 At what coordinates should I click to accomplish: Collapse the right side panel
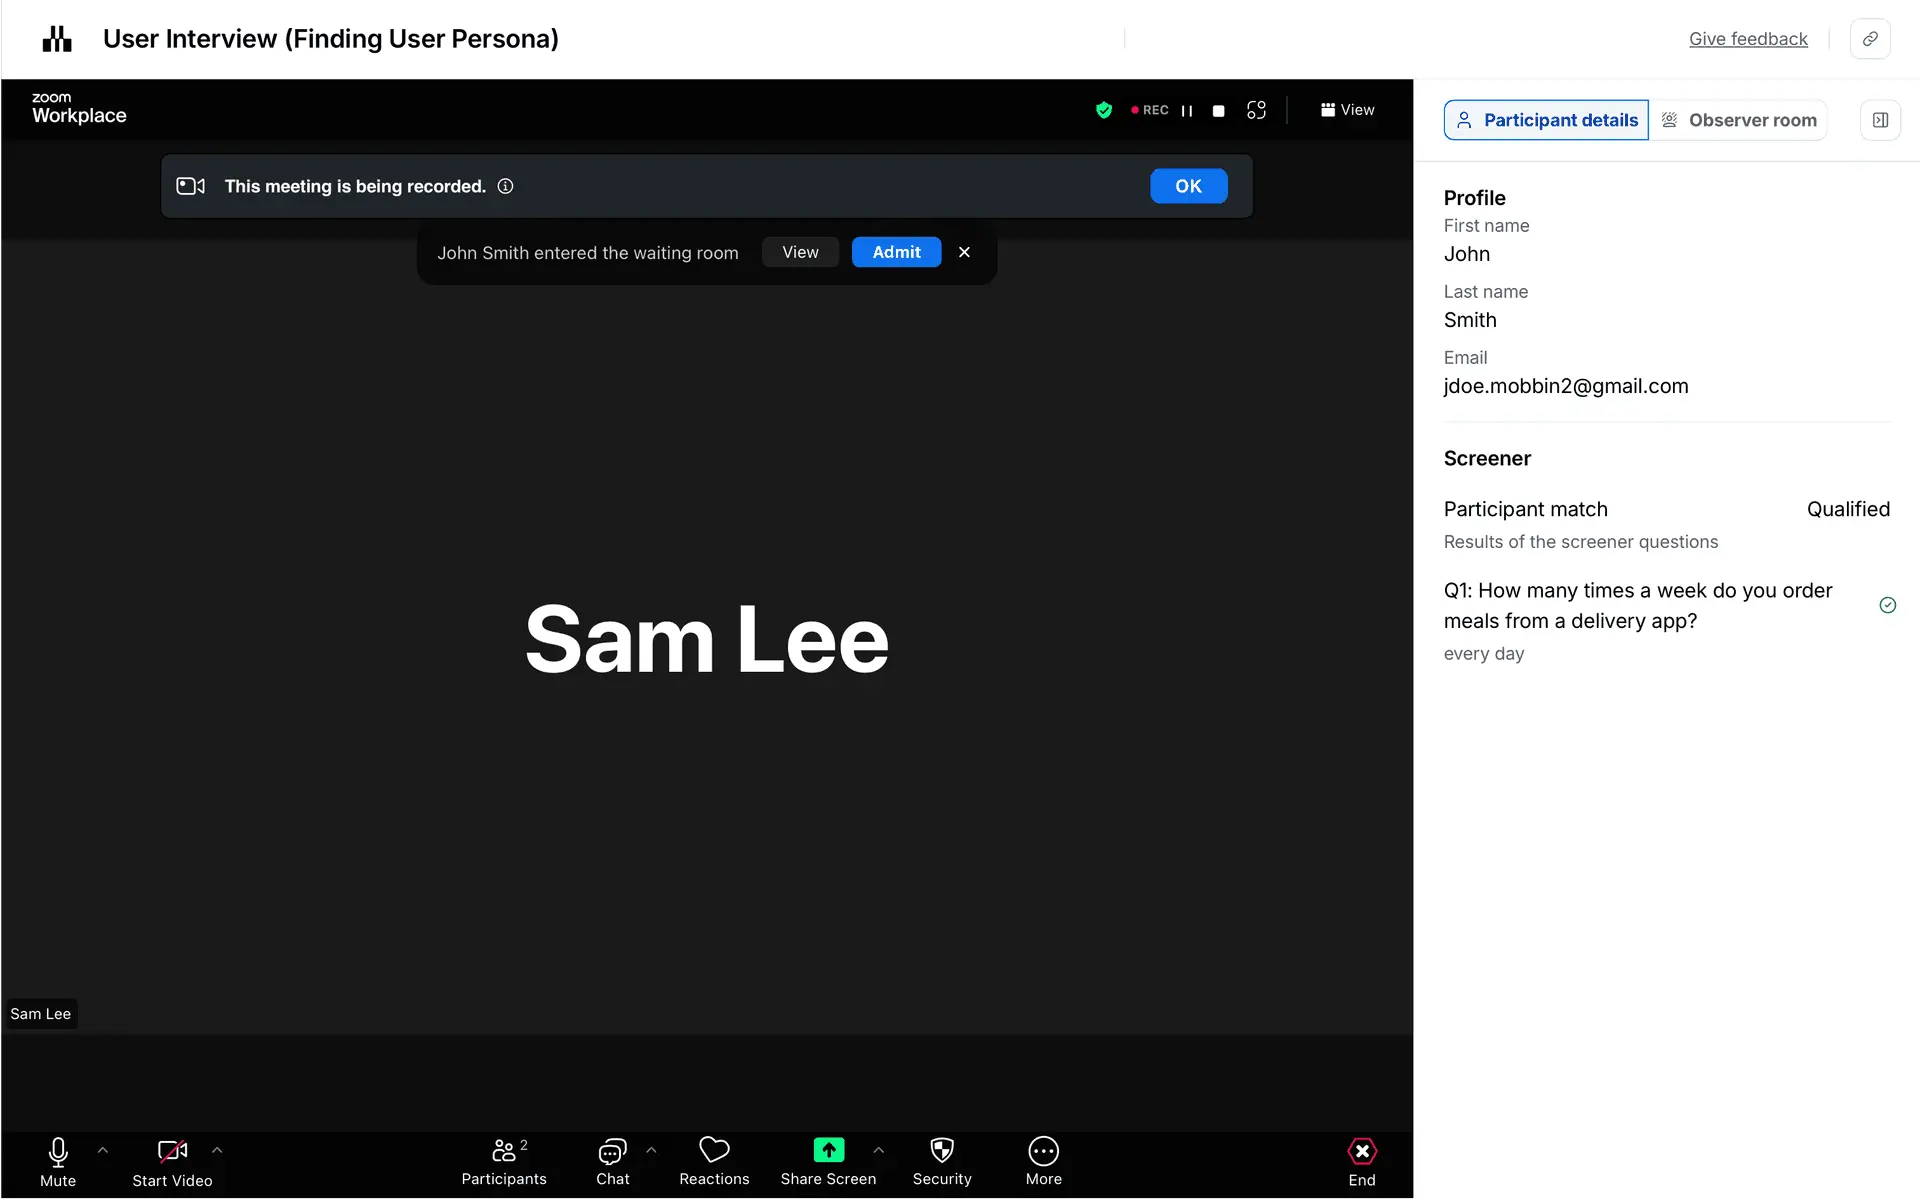point(1880,120)
